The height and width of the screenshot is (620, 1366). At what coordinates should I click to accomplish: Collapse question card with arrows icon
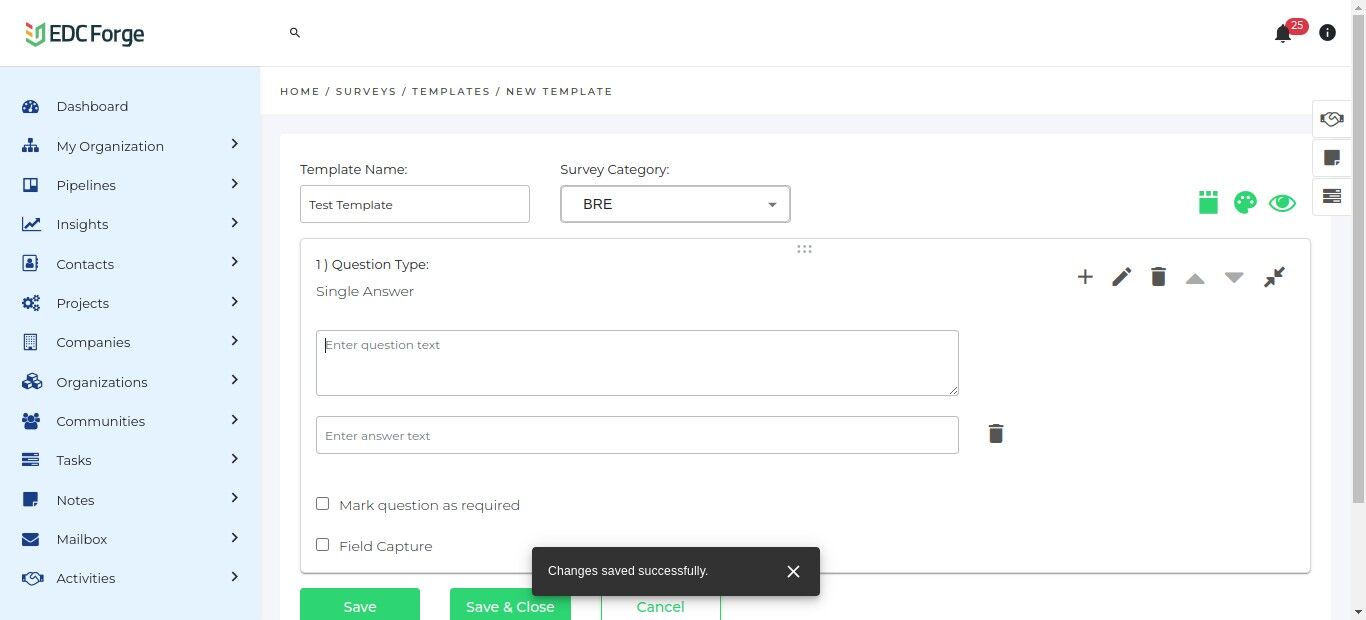(1274, 277)
